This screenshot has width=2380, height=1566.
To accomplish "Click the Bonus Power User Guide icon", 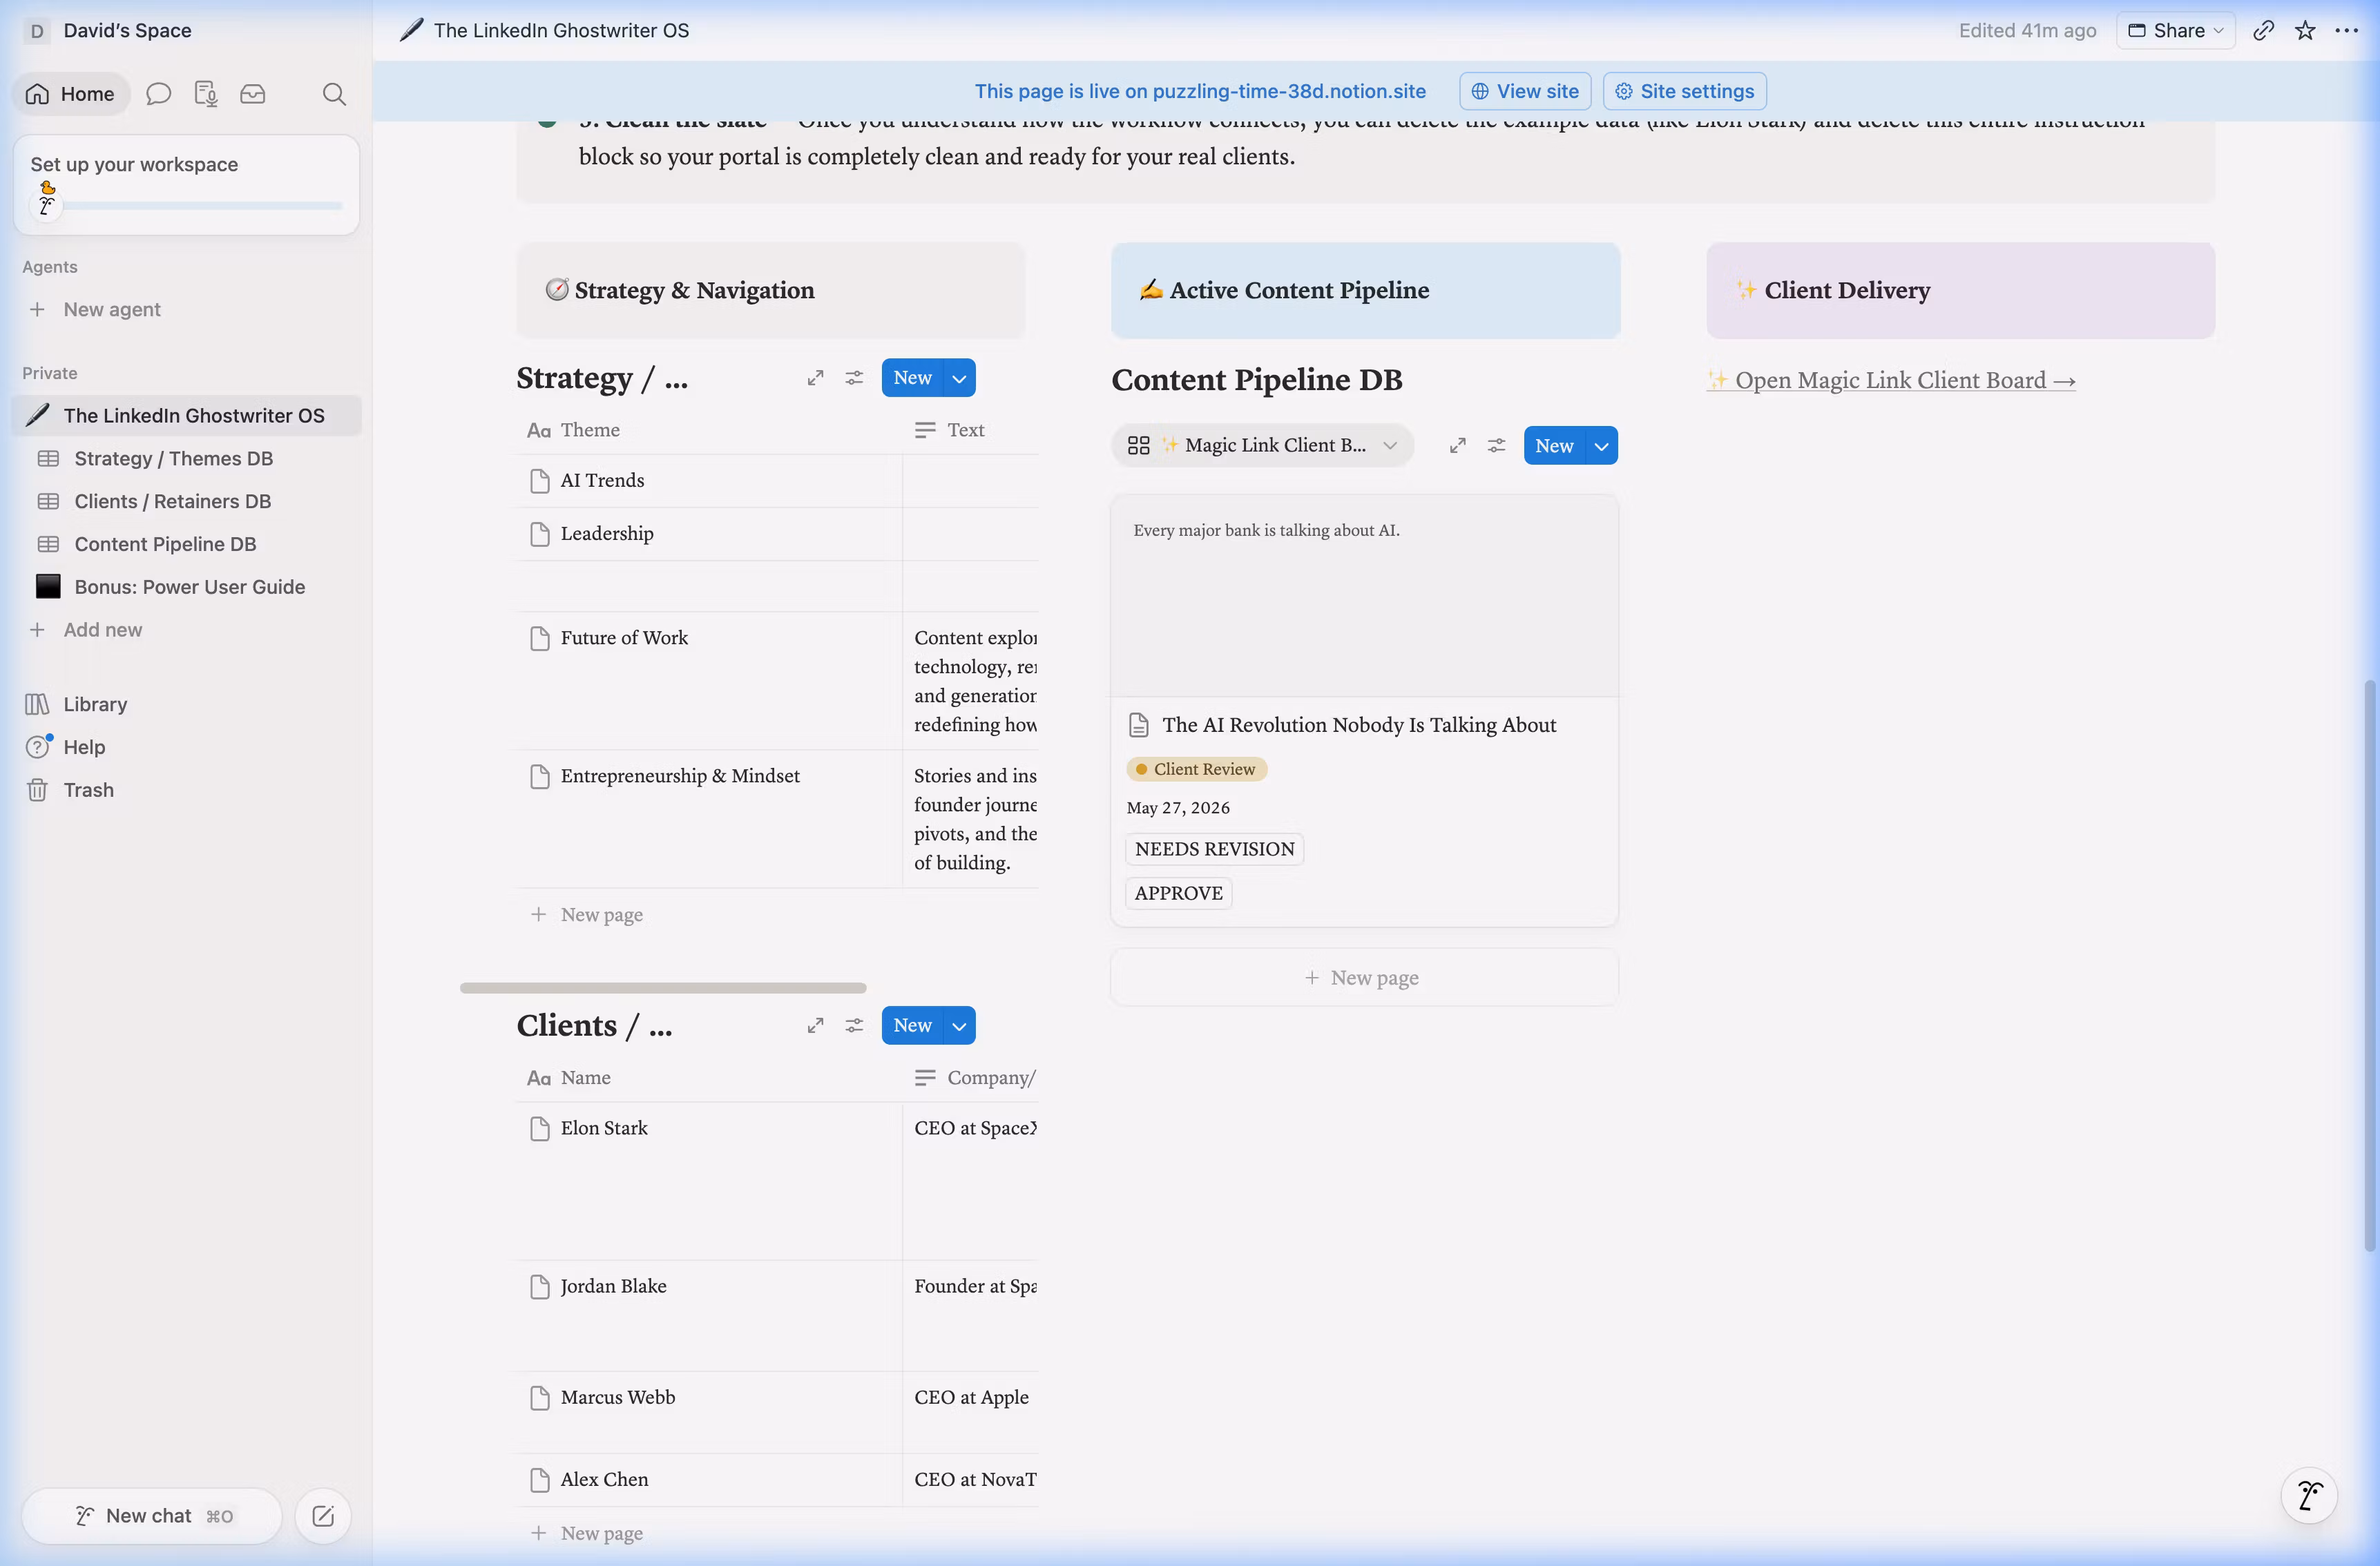I will coord(48,587).
